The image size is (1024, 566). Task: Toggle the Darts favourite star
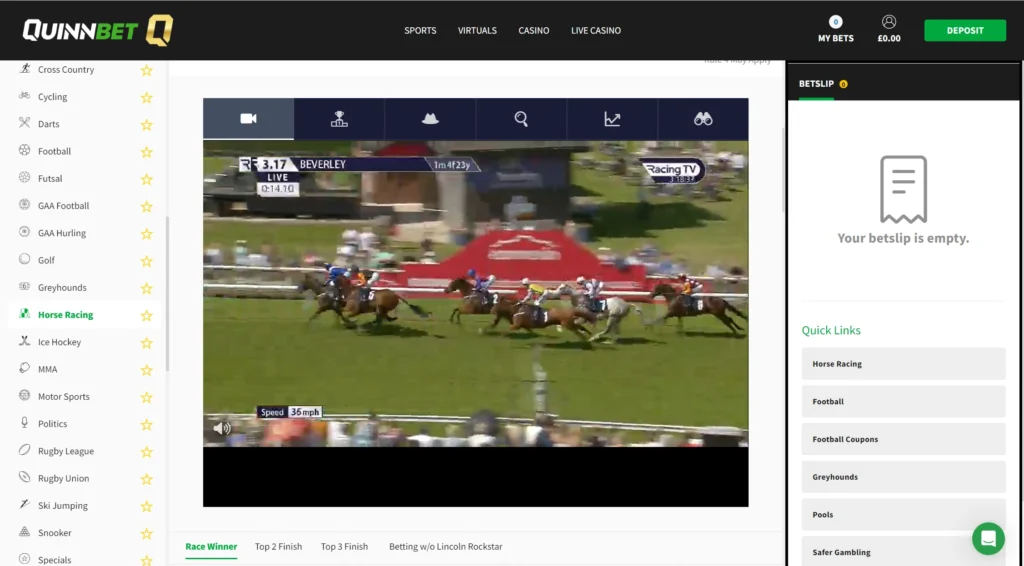point(147,124)
